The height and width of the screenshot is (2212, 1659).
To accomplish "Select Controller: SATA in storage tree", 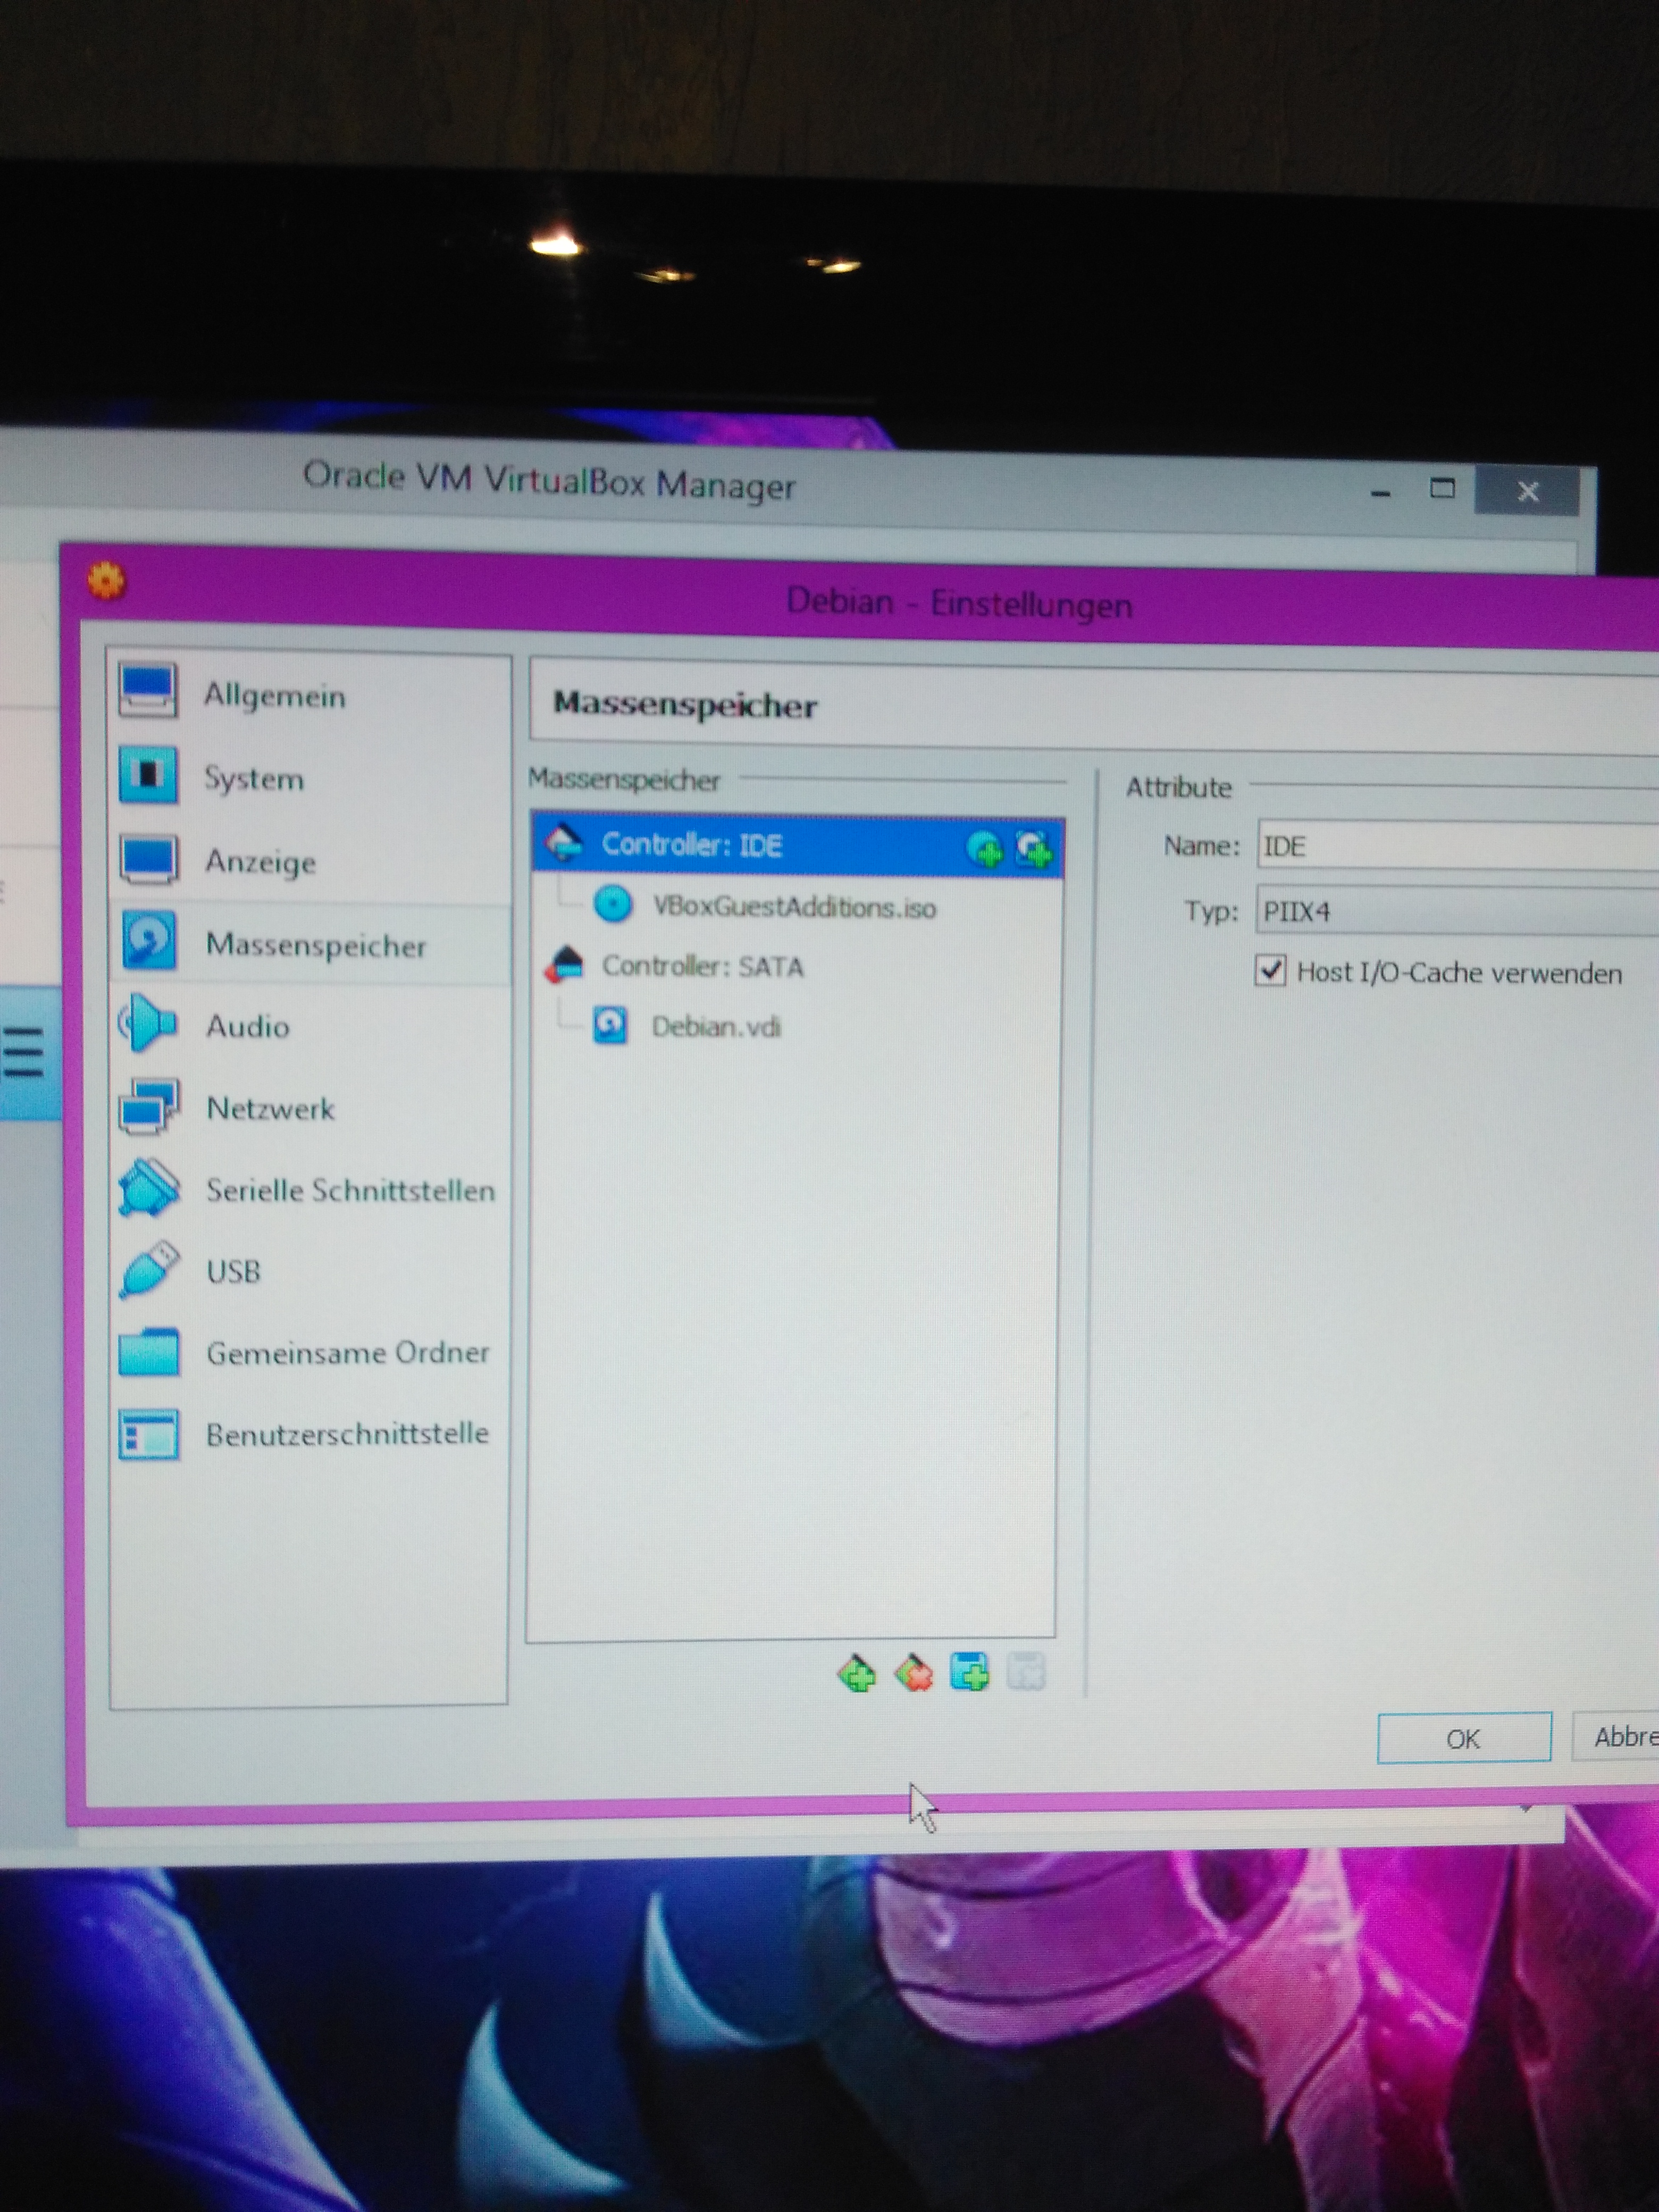I will point(702,966).
